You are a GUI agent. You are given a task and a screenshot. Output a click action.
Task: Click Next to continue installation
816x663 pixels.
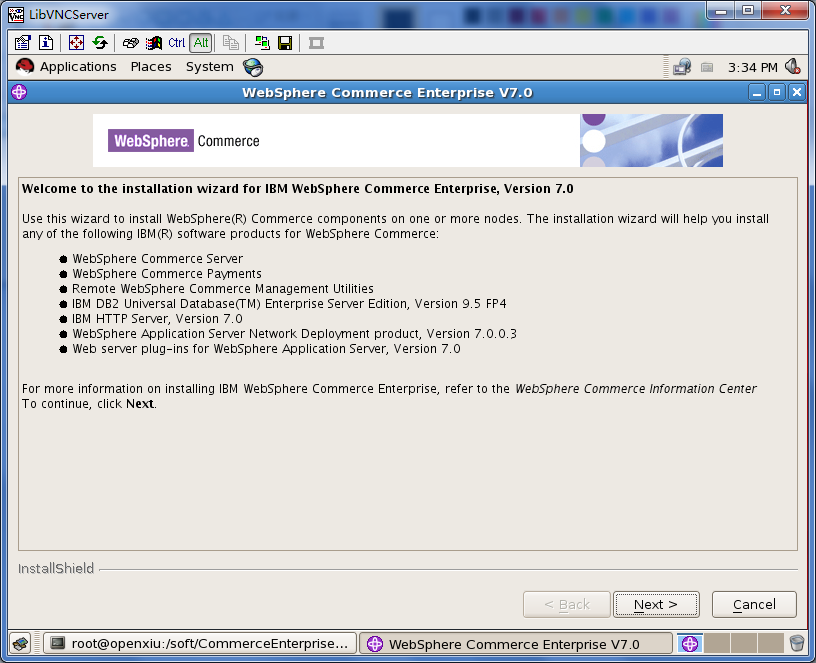click(x=656, y=604)
